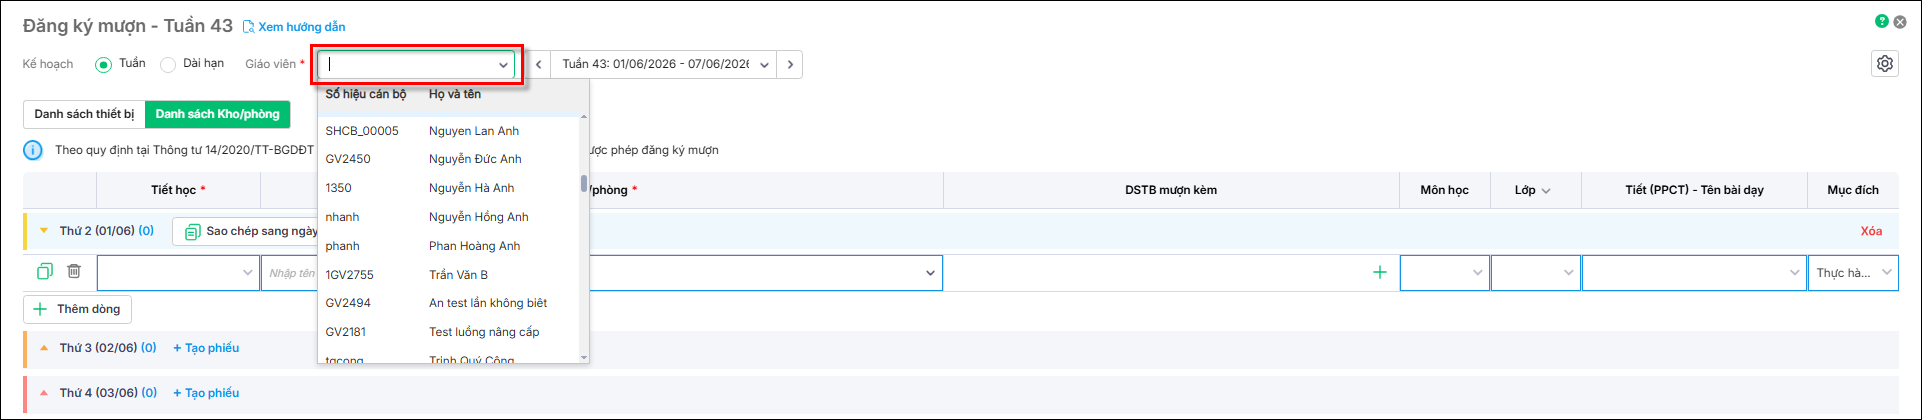Select the Tuần radio button

[103, 64]
